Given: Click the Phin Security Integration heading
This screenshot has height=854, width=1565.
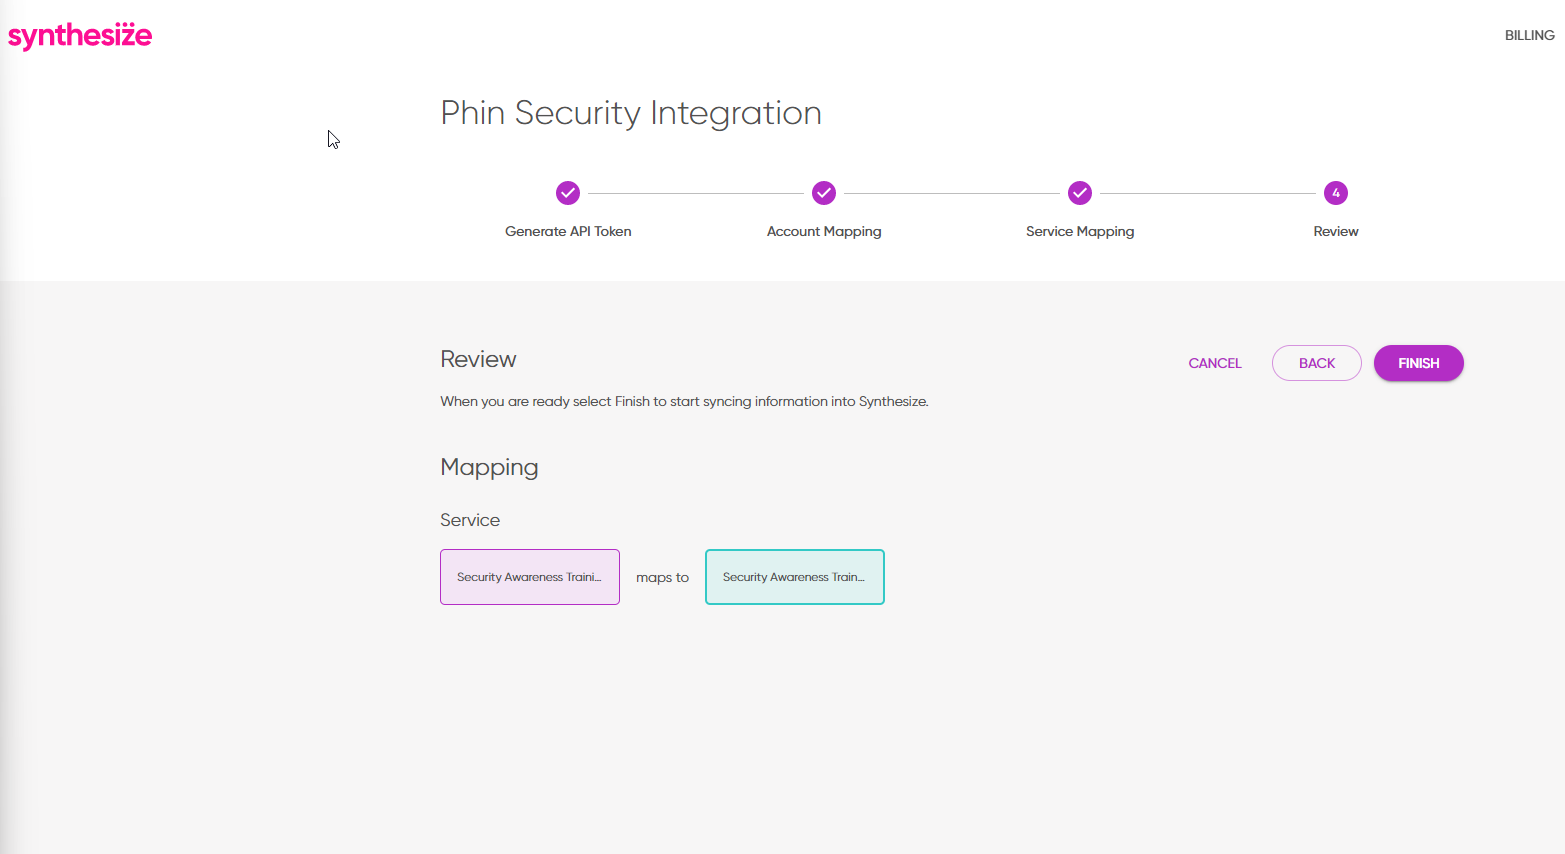Looking at the screenshot, I should pyautogui.click(x=631, y=113).
